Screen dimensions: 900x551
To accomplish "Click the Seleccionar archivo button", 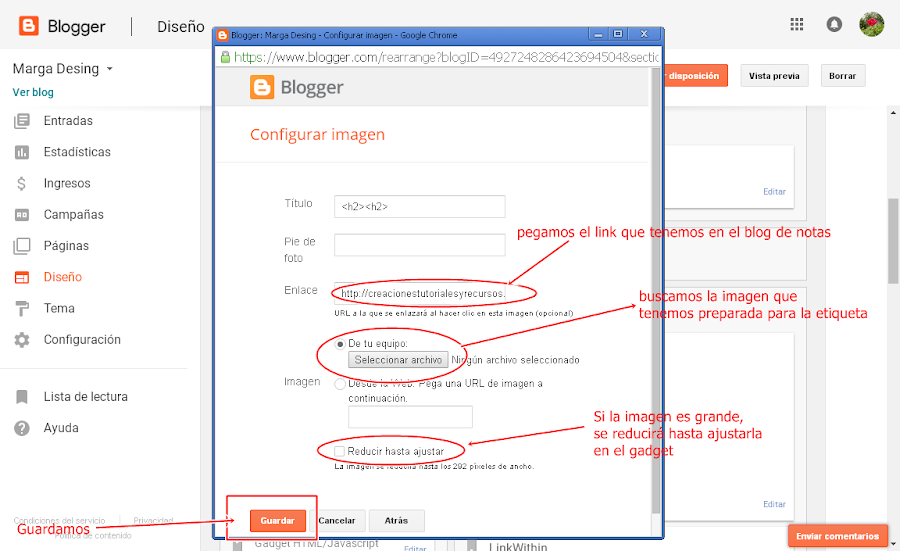I will (x=398, y=360).
